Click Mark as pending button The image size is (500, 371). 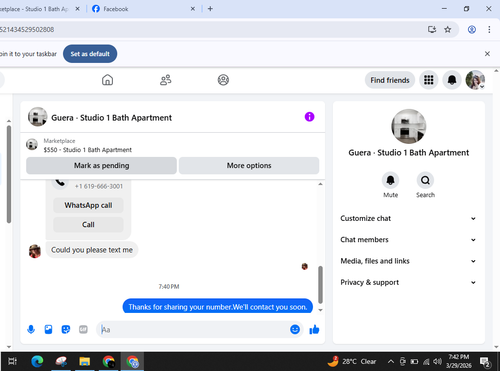(x=101, y=166)
